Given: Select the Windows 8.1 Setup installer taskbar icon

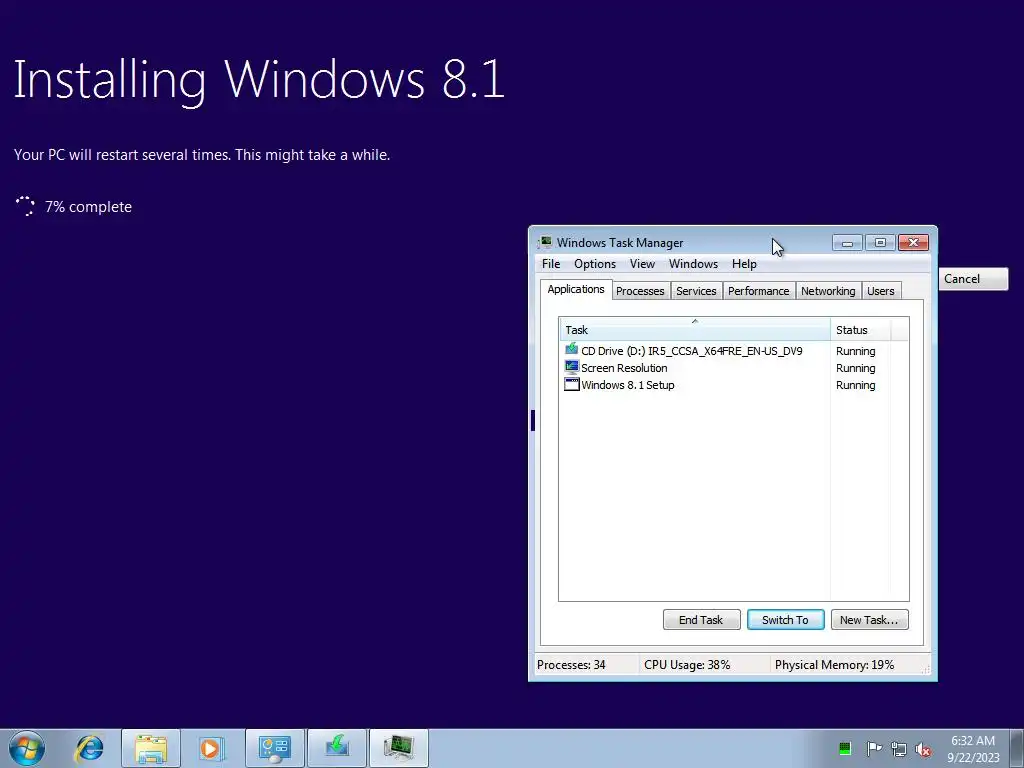Looking at the screenshot, I should coord(337,748).
